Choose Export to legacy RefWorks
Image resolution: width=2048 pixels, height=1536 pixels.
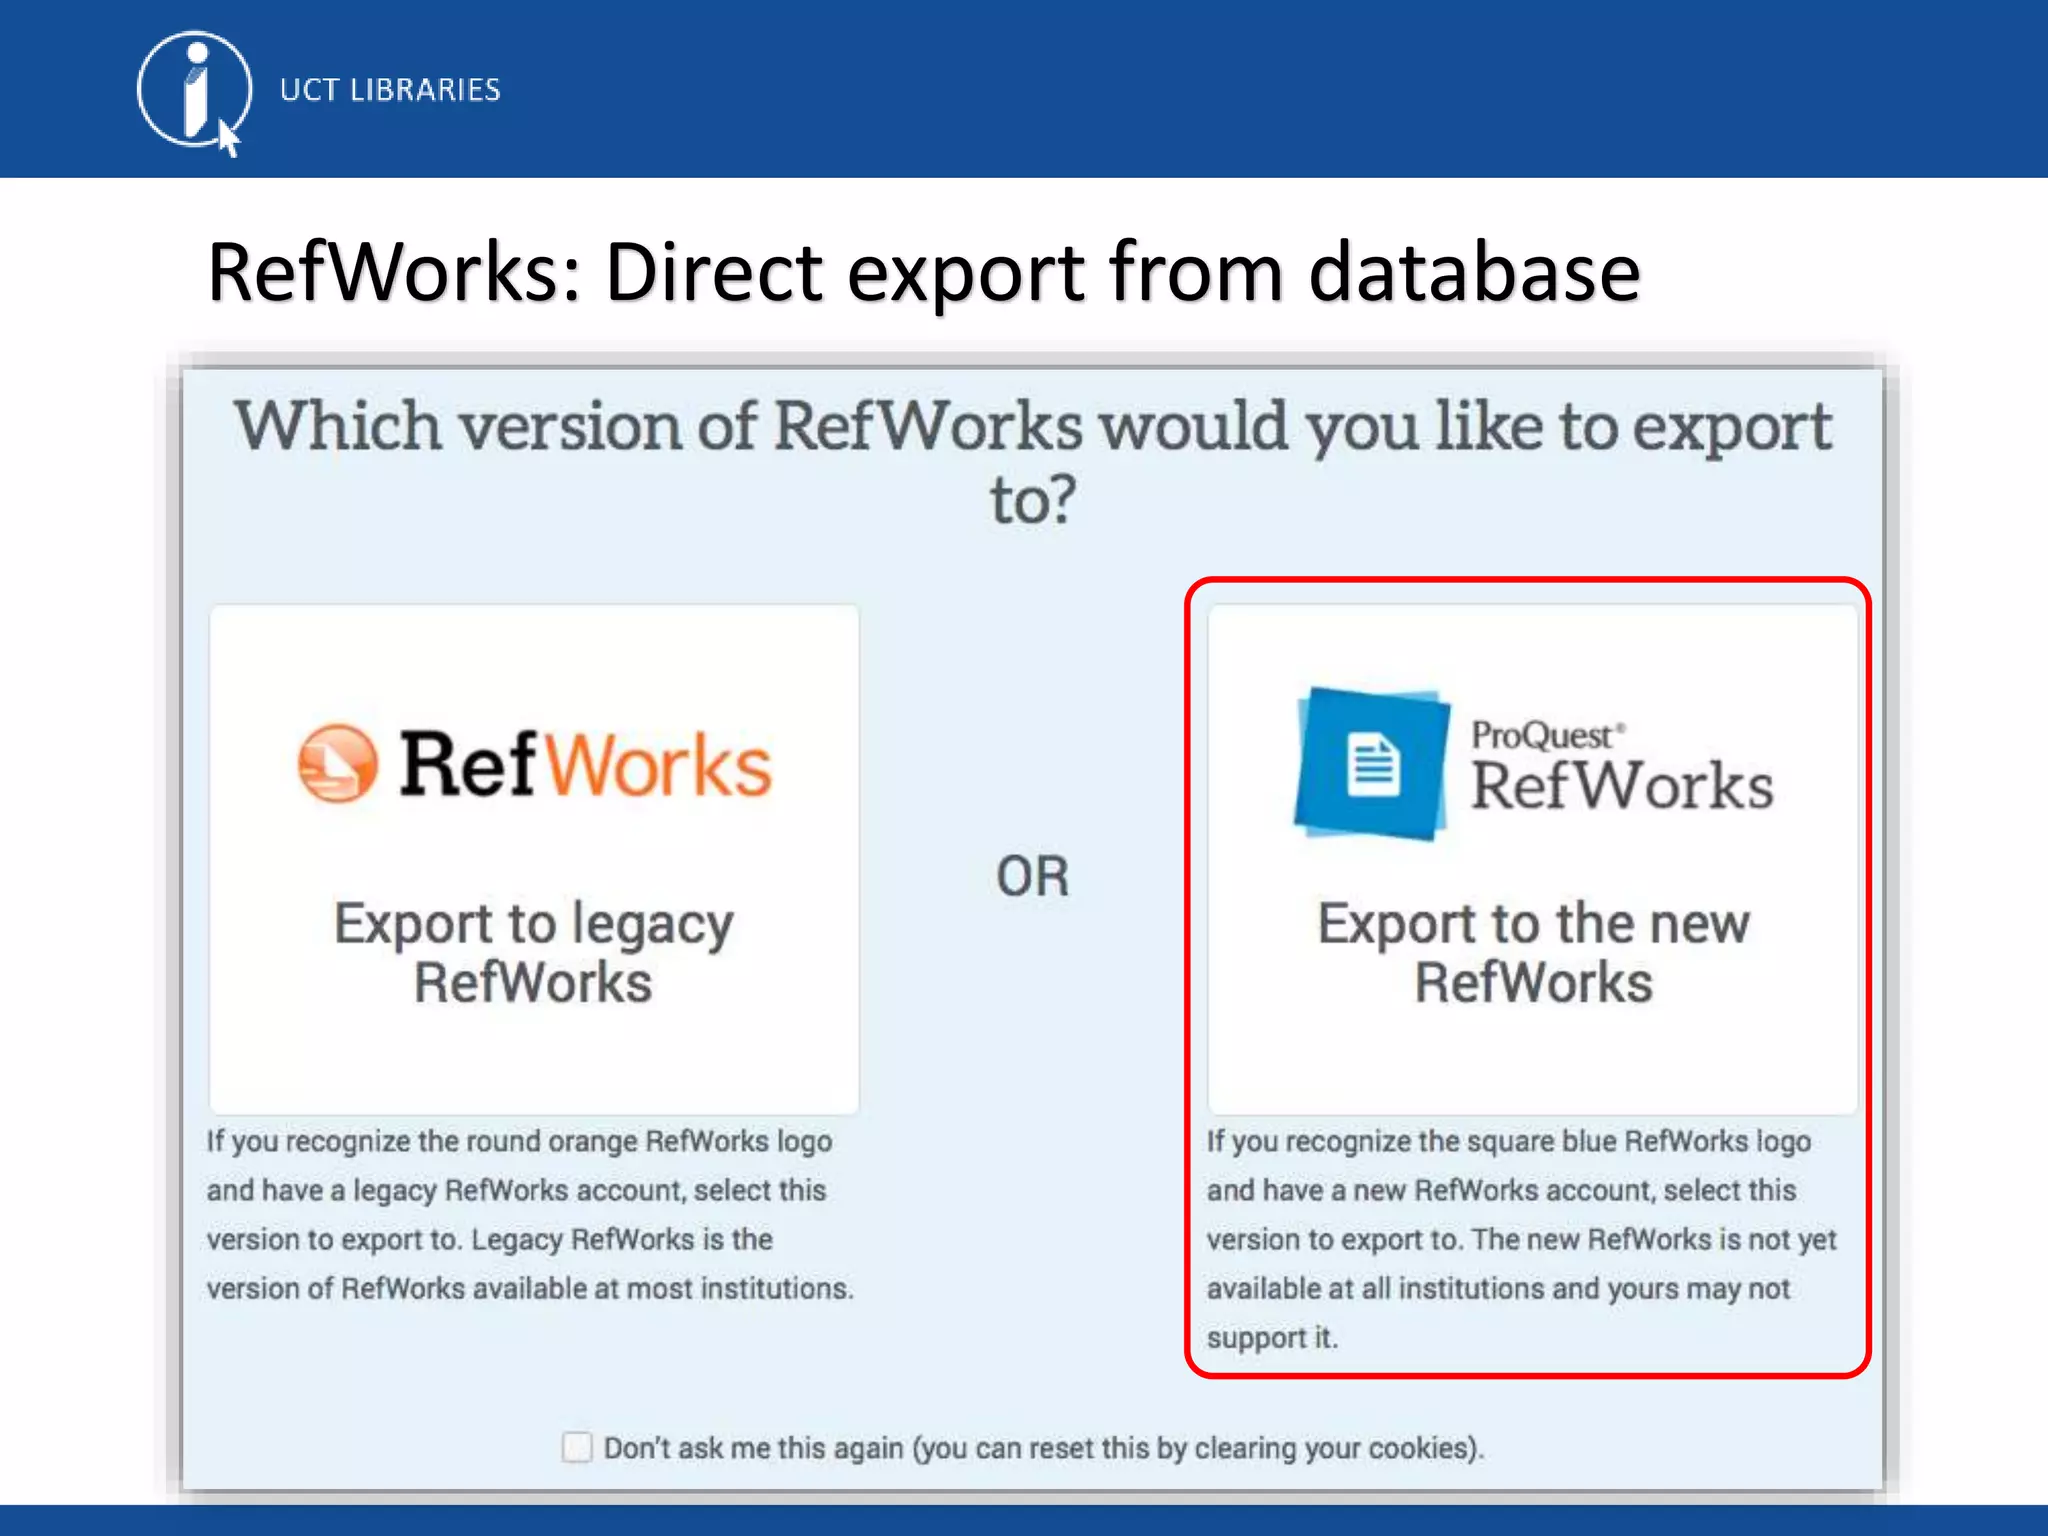click(534, 859)
